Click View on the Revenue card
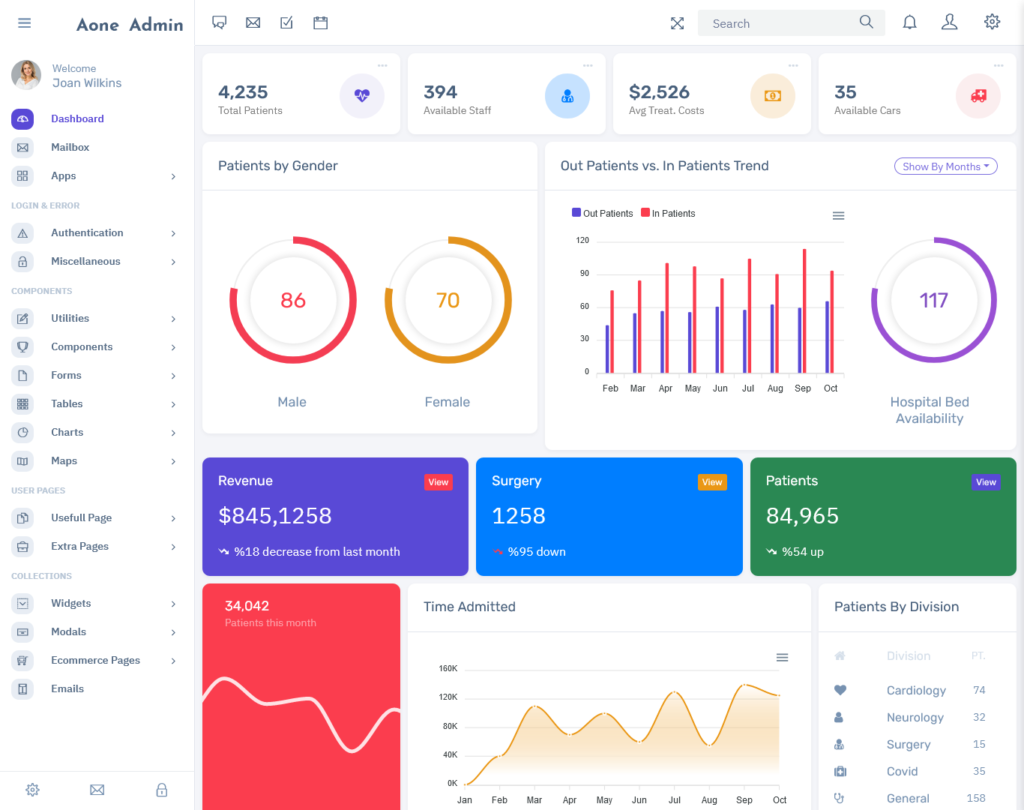This screenshot has height=810, width=1024. click(x=438, y=481)
